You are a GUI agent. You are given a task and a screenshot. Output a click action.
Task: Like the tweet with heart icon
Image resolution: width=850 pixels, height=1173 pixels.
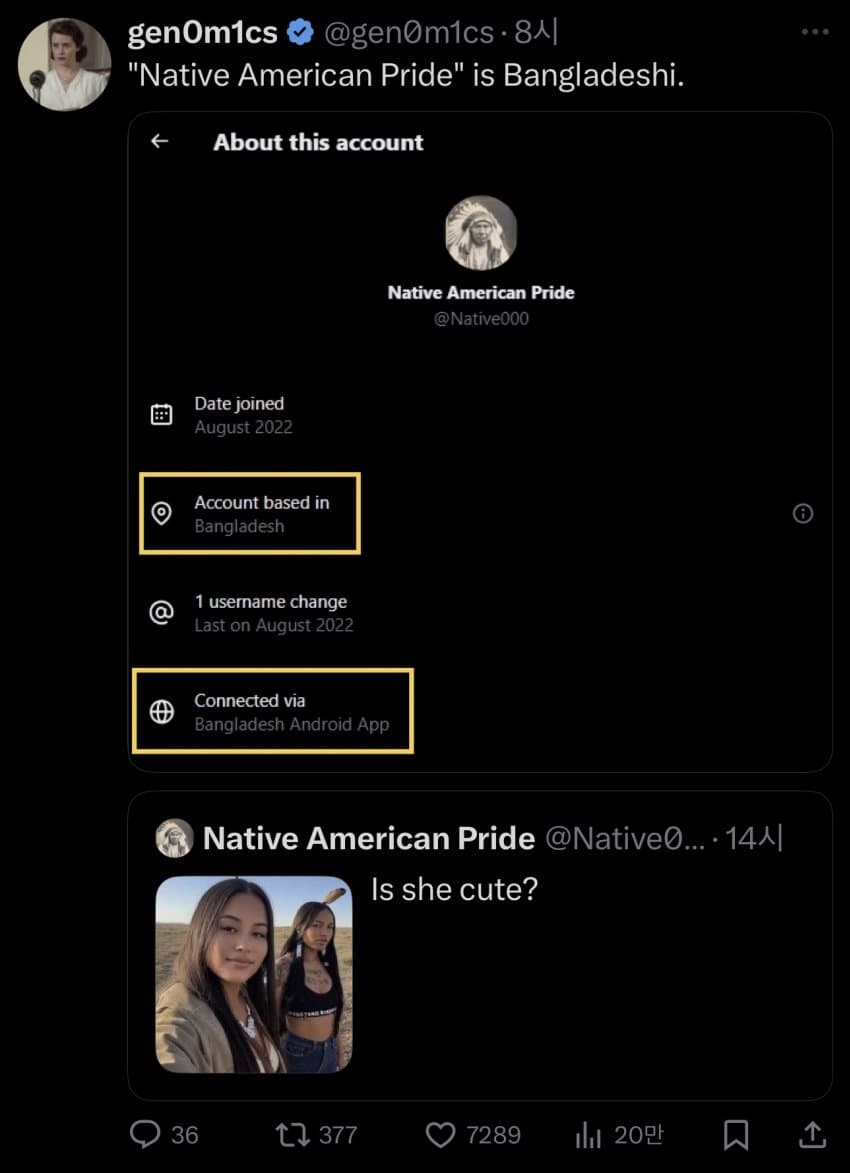click(441, 1134)
